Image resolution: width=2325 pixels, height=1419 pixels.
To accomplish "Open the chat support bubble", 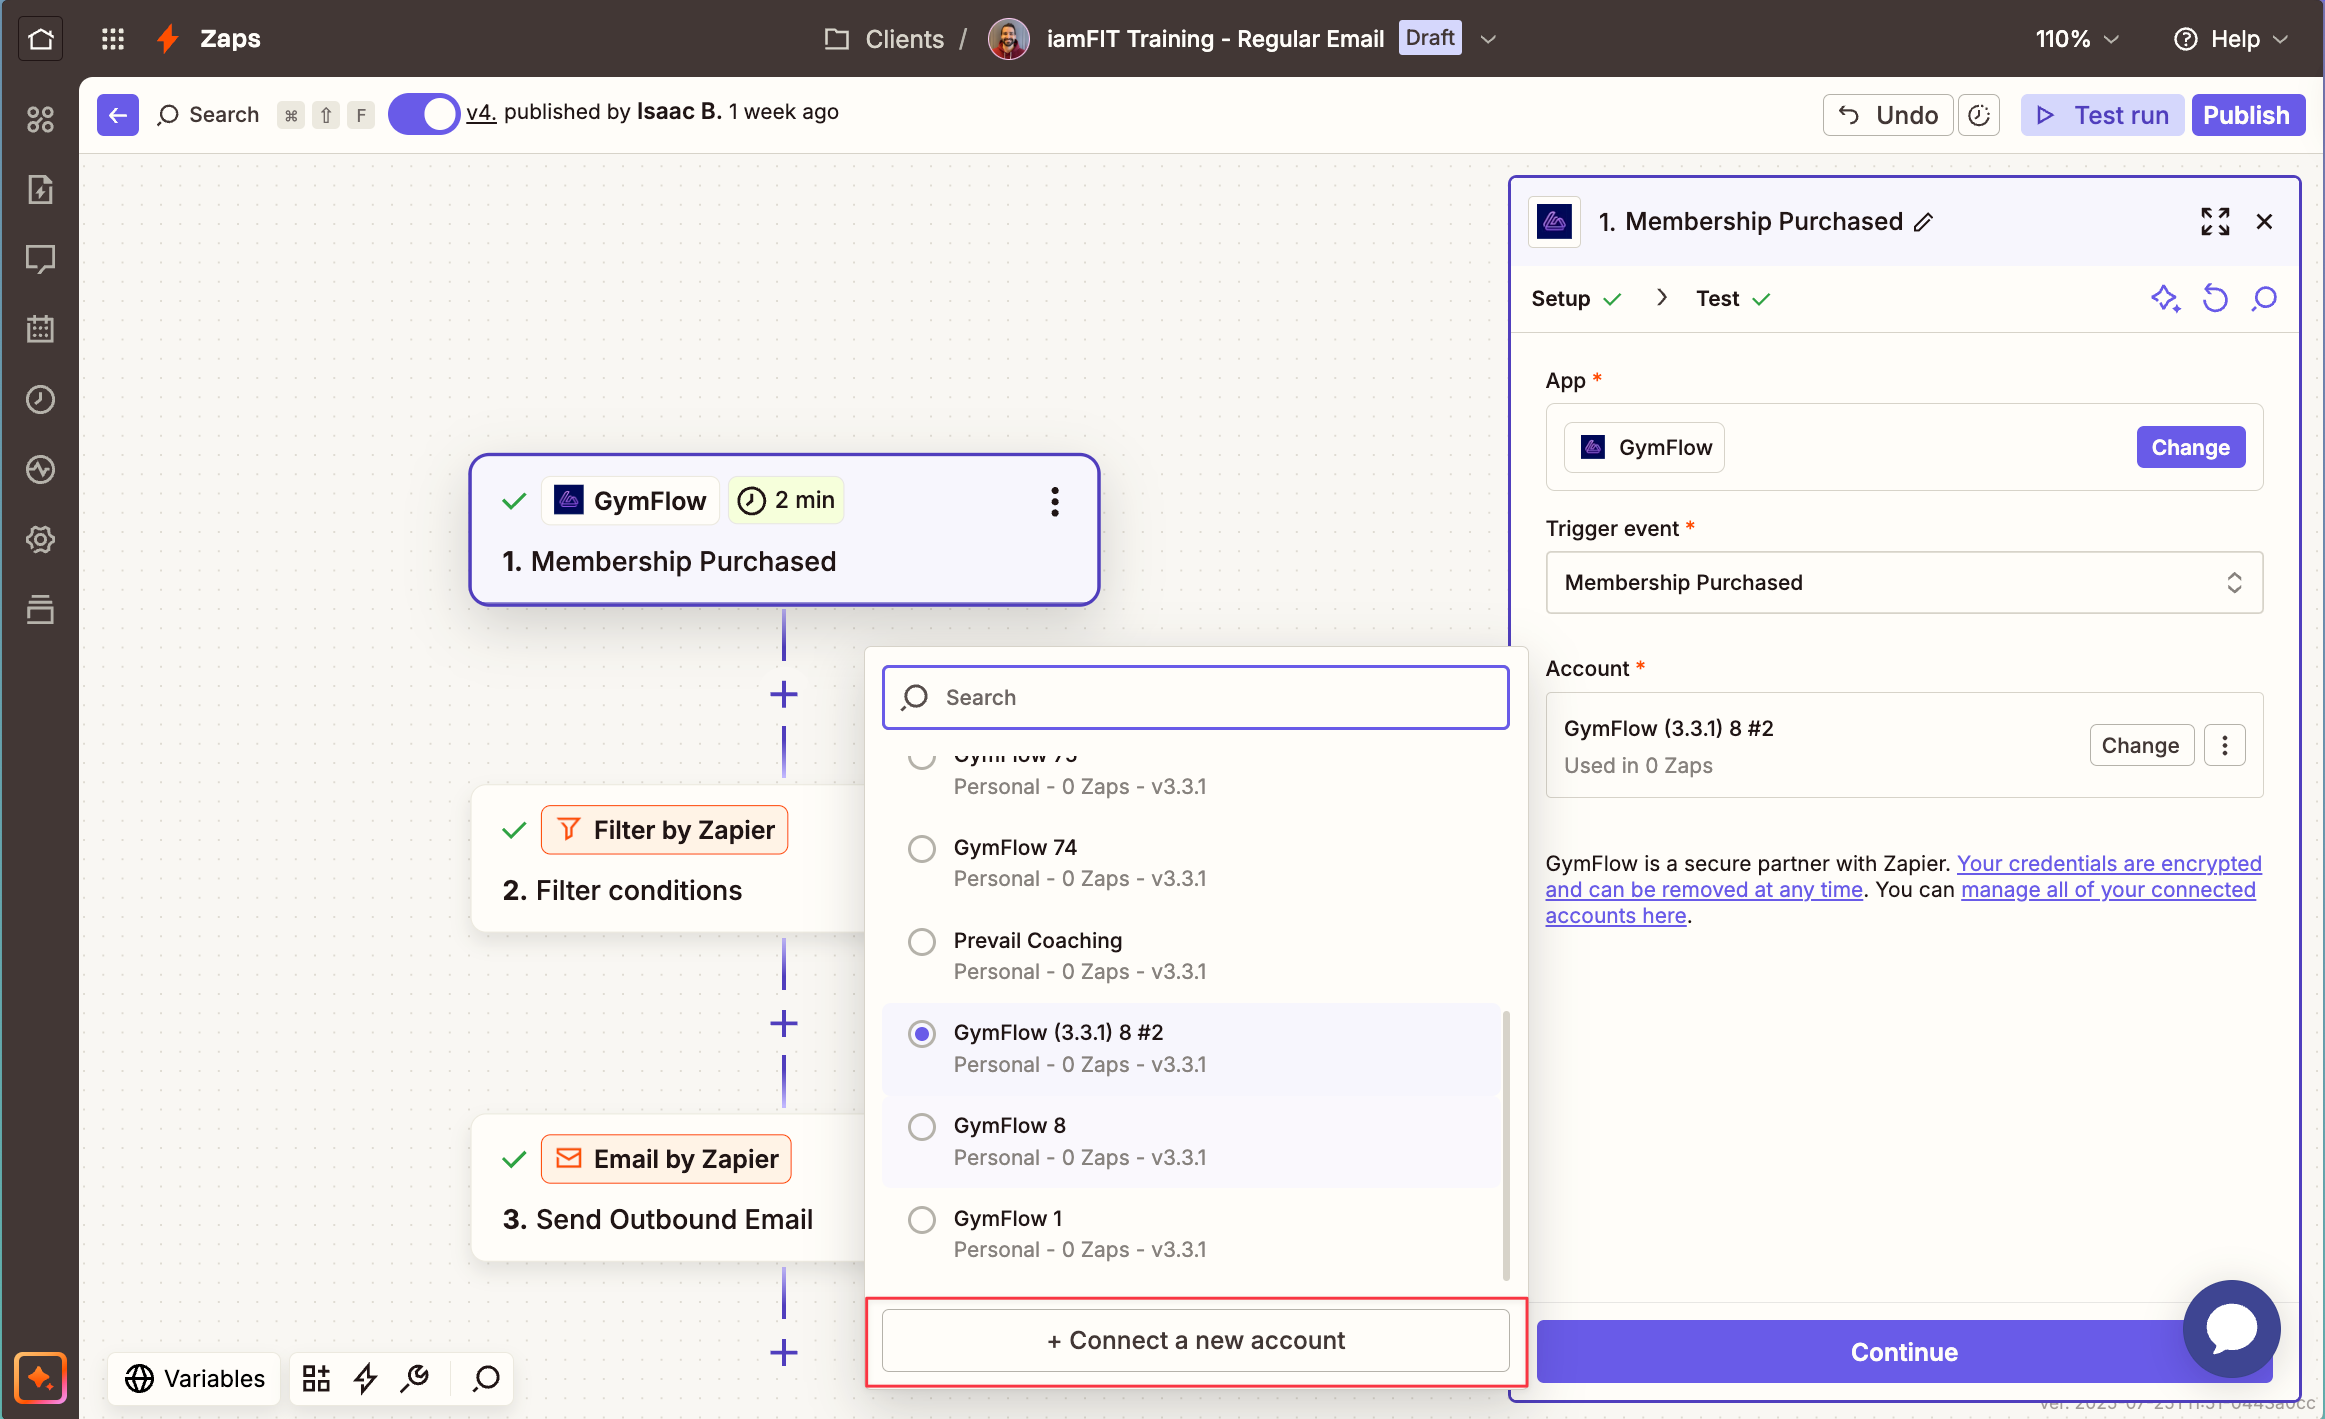I will click(x=2232, y=1329).
